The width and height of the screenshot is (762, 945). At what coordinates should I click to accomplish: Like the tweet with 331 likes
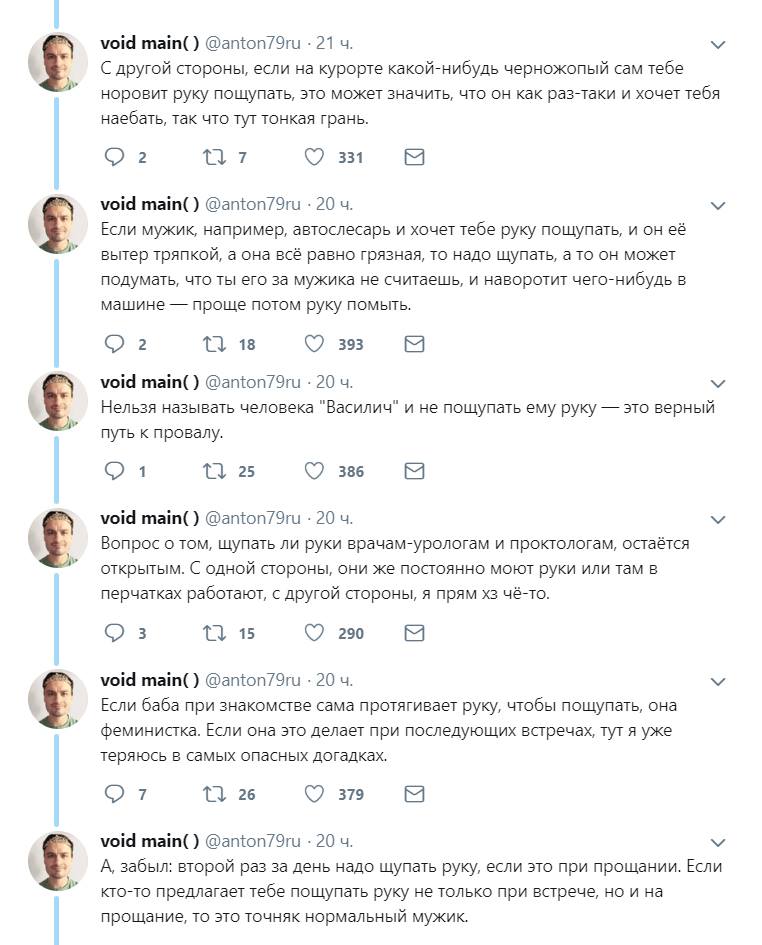(x=313, y=157)
